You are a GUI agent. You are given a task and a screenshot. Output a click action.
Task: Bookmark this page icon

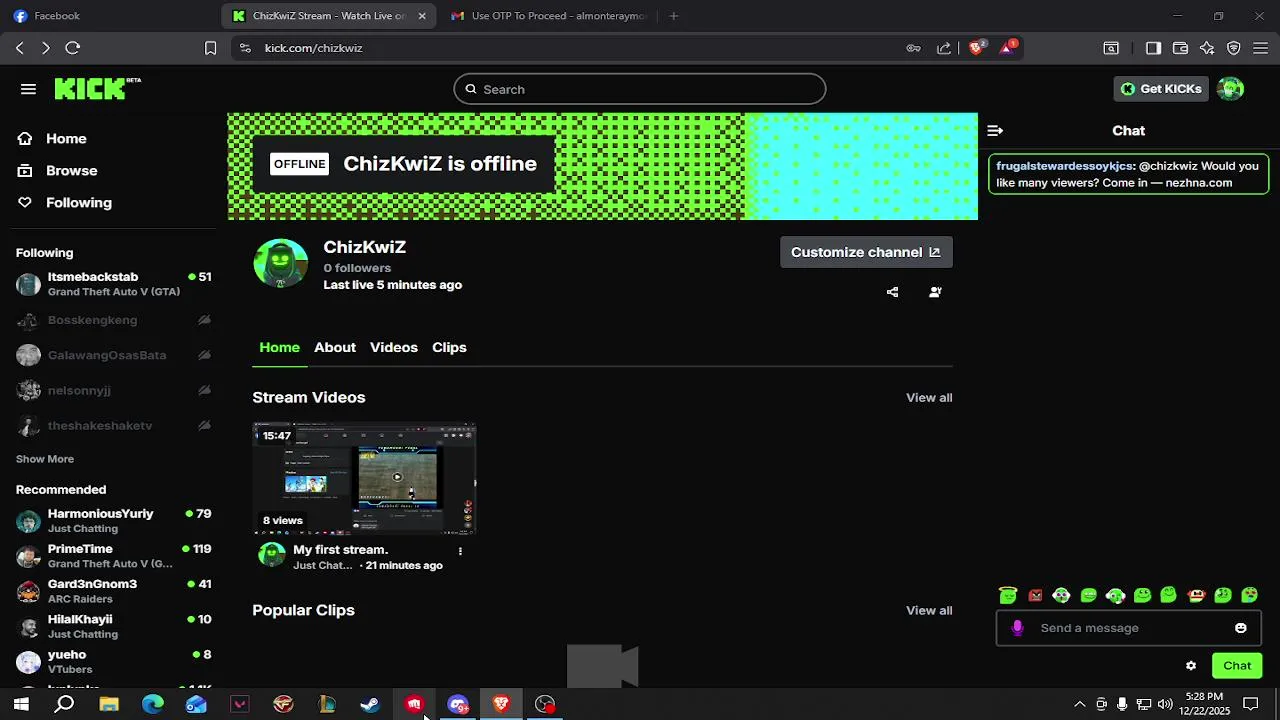[210, 48]
